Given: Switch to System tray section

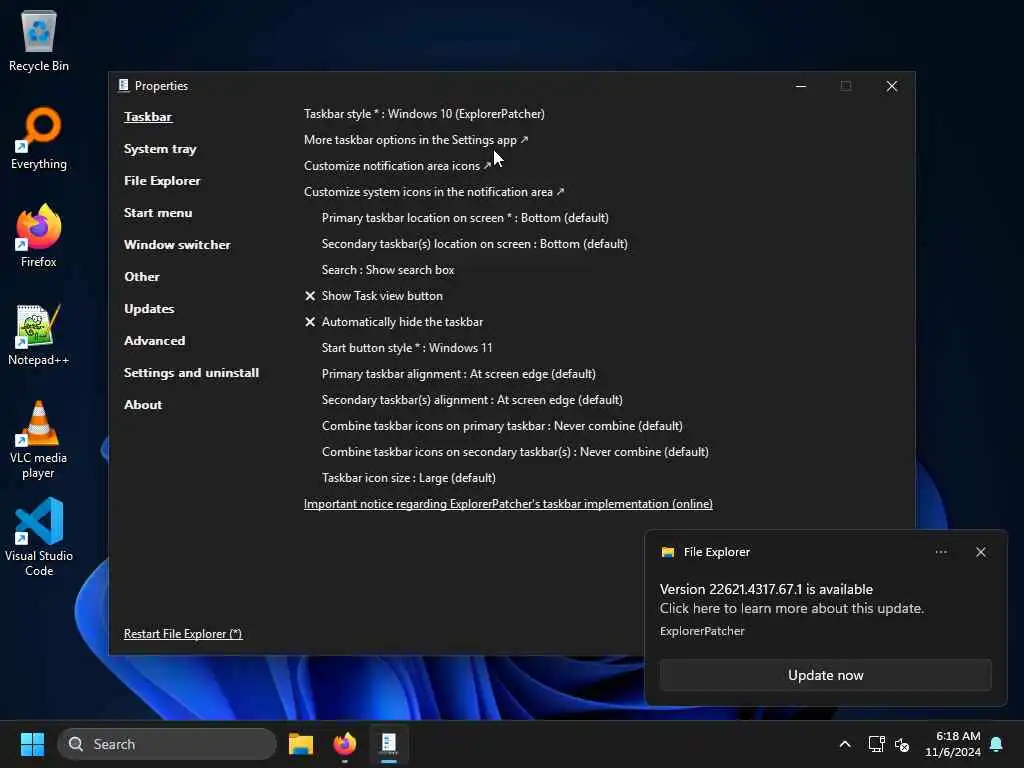Looking at the screenshot, I should [160, 149].
